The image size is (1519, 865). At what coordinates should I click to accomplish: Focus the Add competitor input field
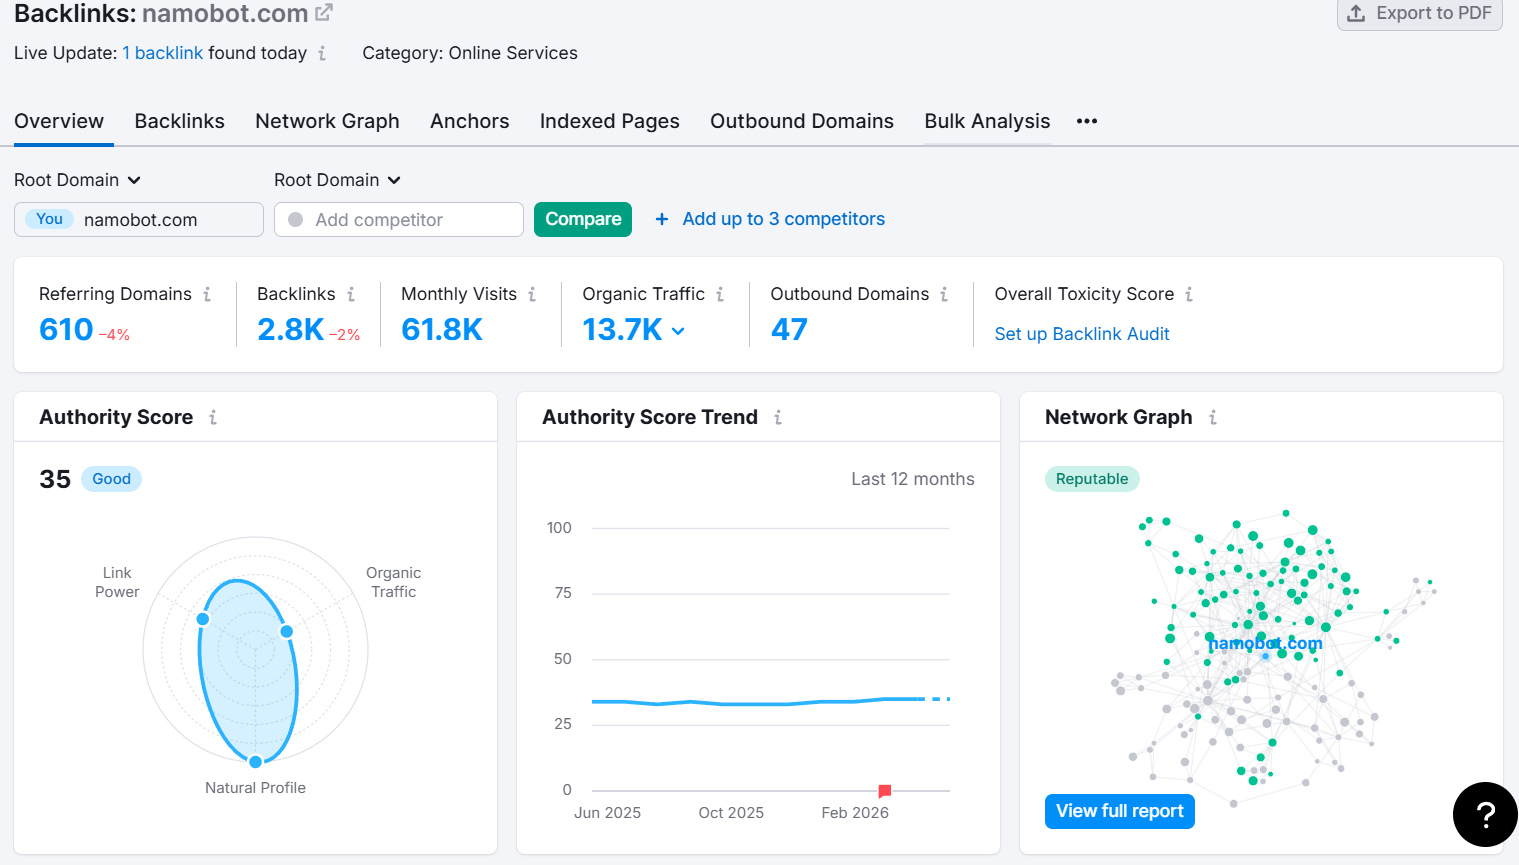[399, 220]
